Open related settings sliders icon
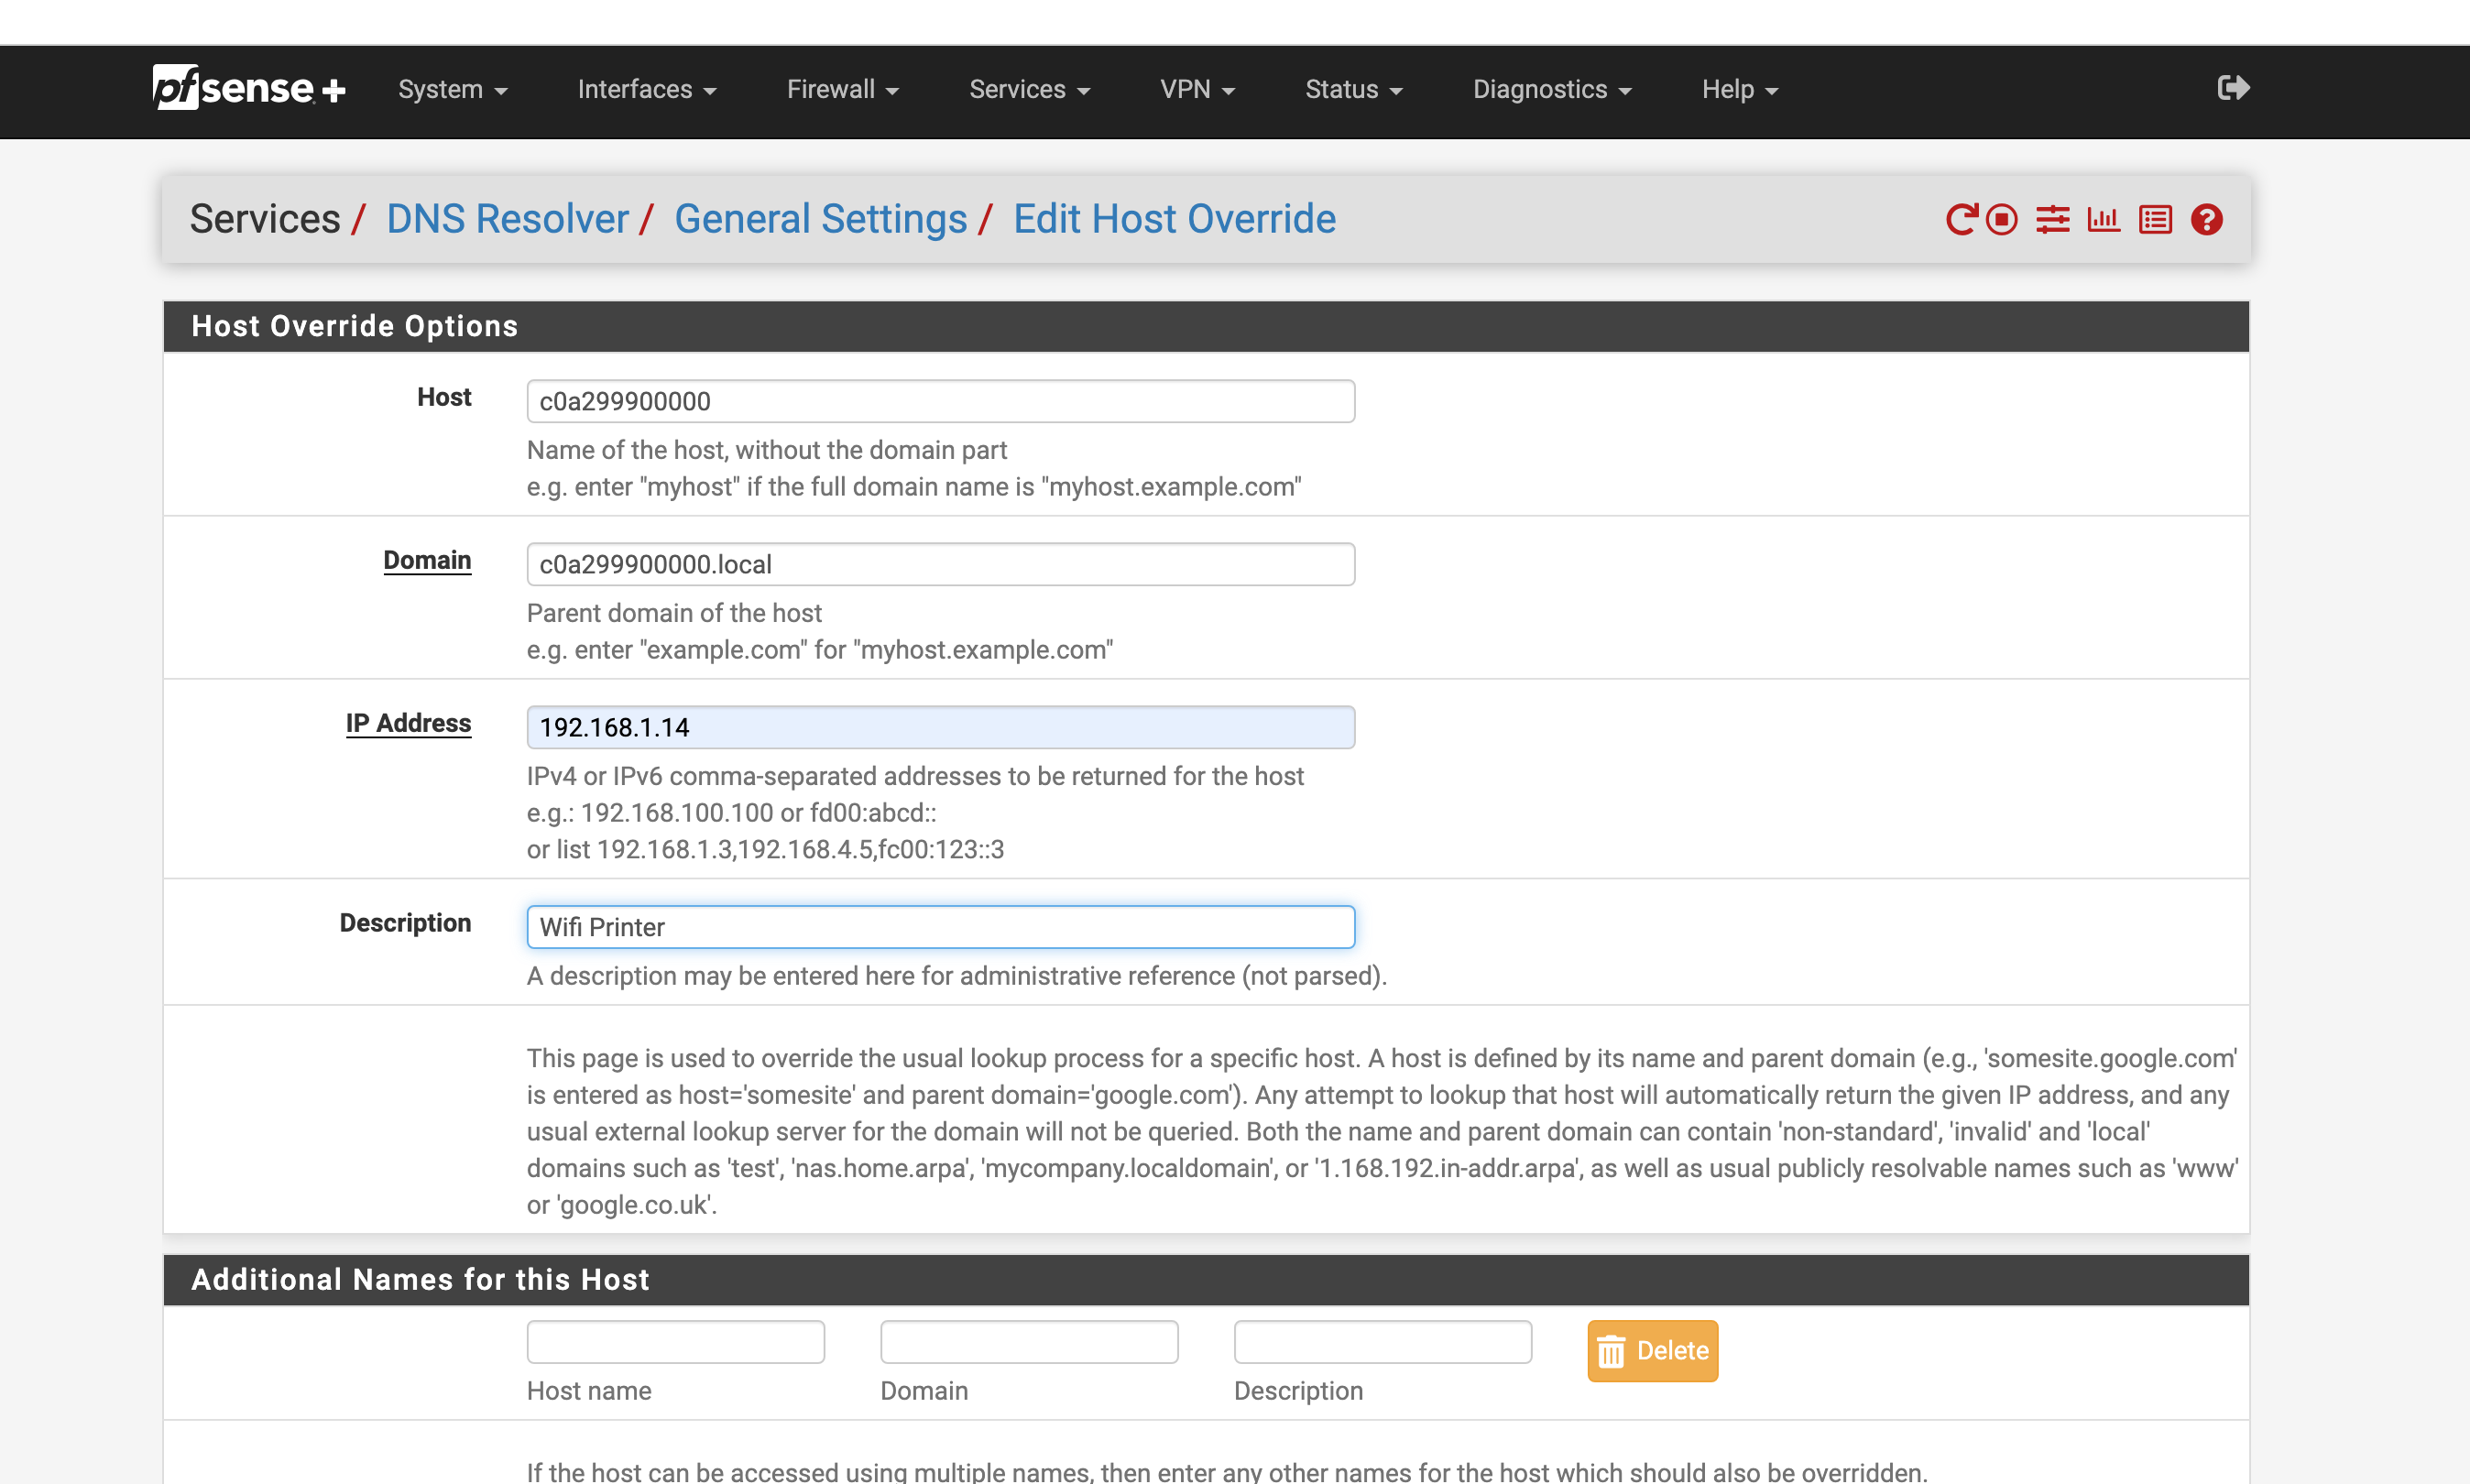This screenshot has width=2470, height=1484. click(x=2052, y=219)
